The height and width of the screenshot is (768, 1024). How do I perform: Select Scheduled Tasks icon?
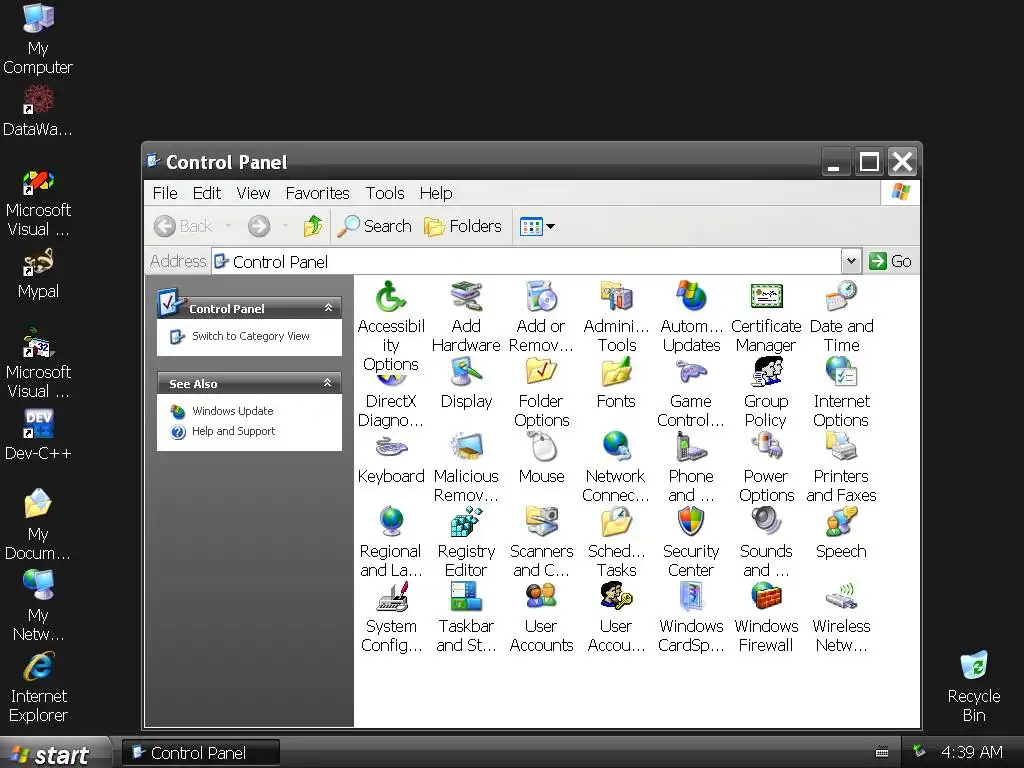pos(616,522)
